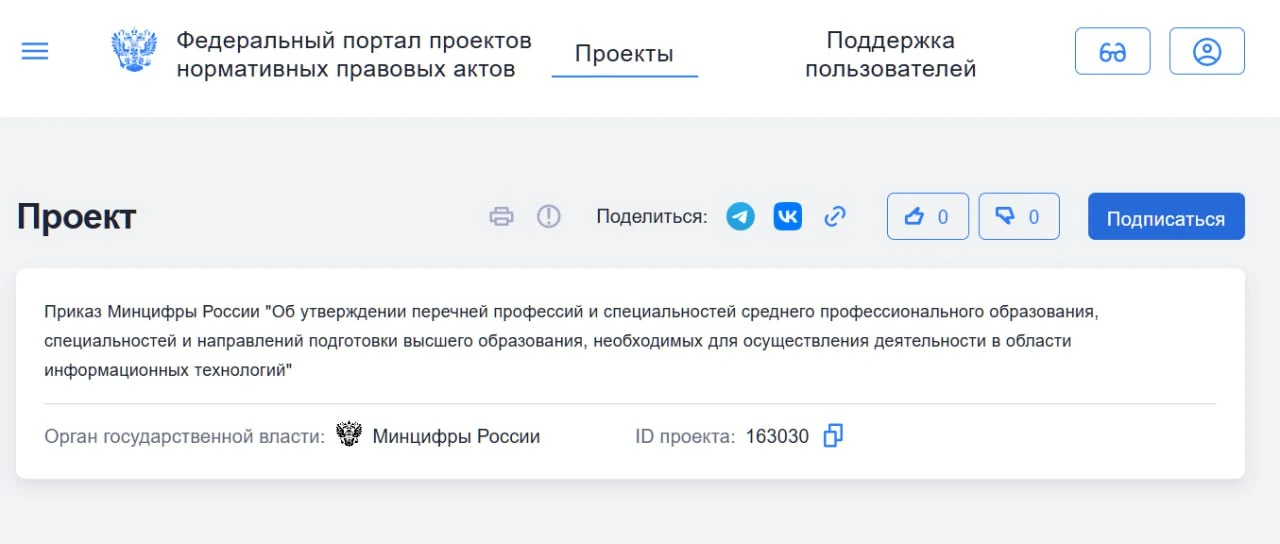Copy the project ID to clipboard
1280x544 pixels.
(x=833, y=436)
